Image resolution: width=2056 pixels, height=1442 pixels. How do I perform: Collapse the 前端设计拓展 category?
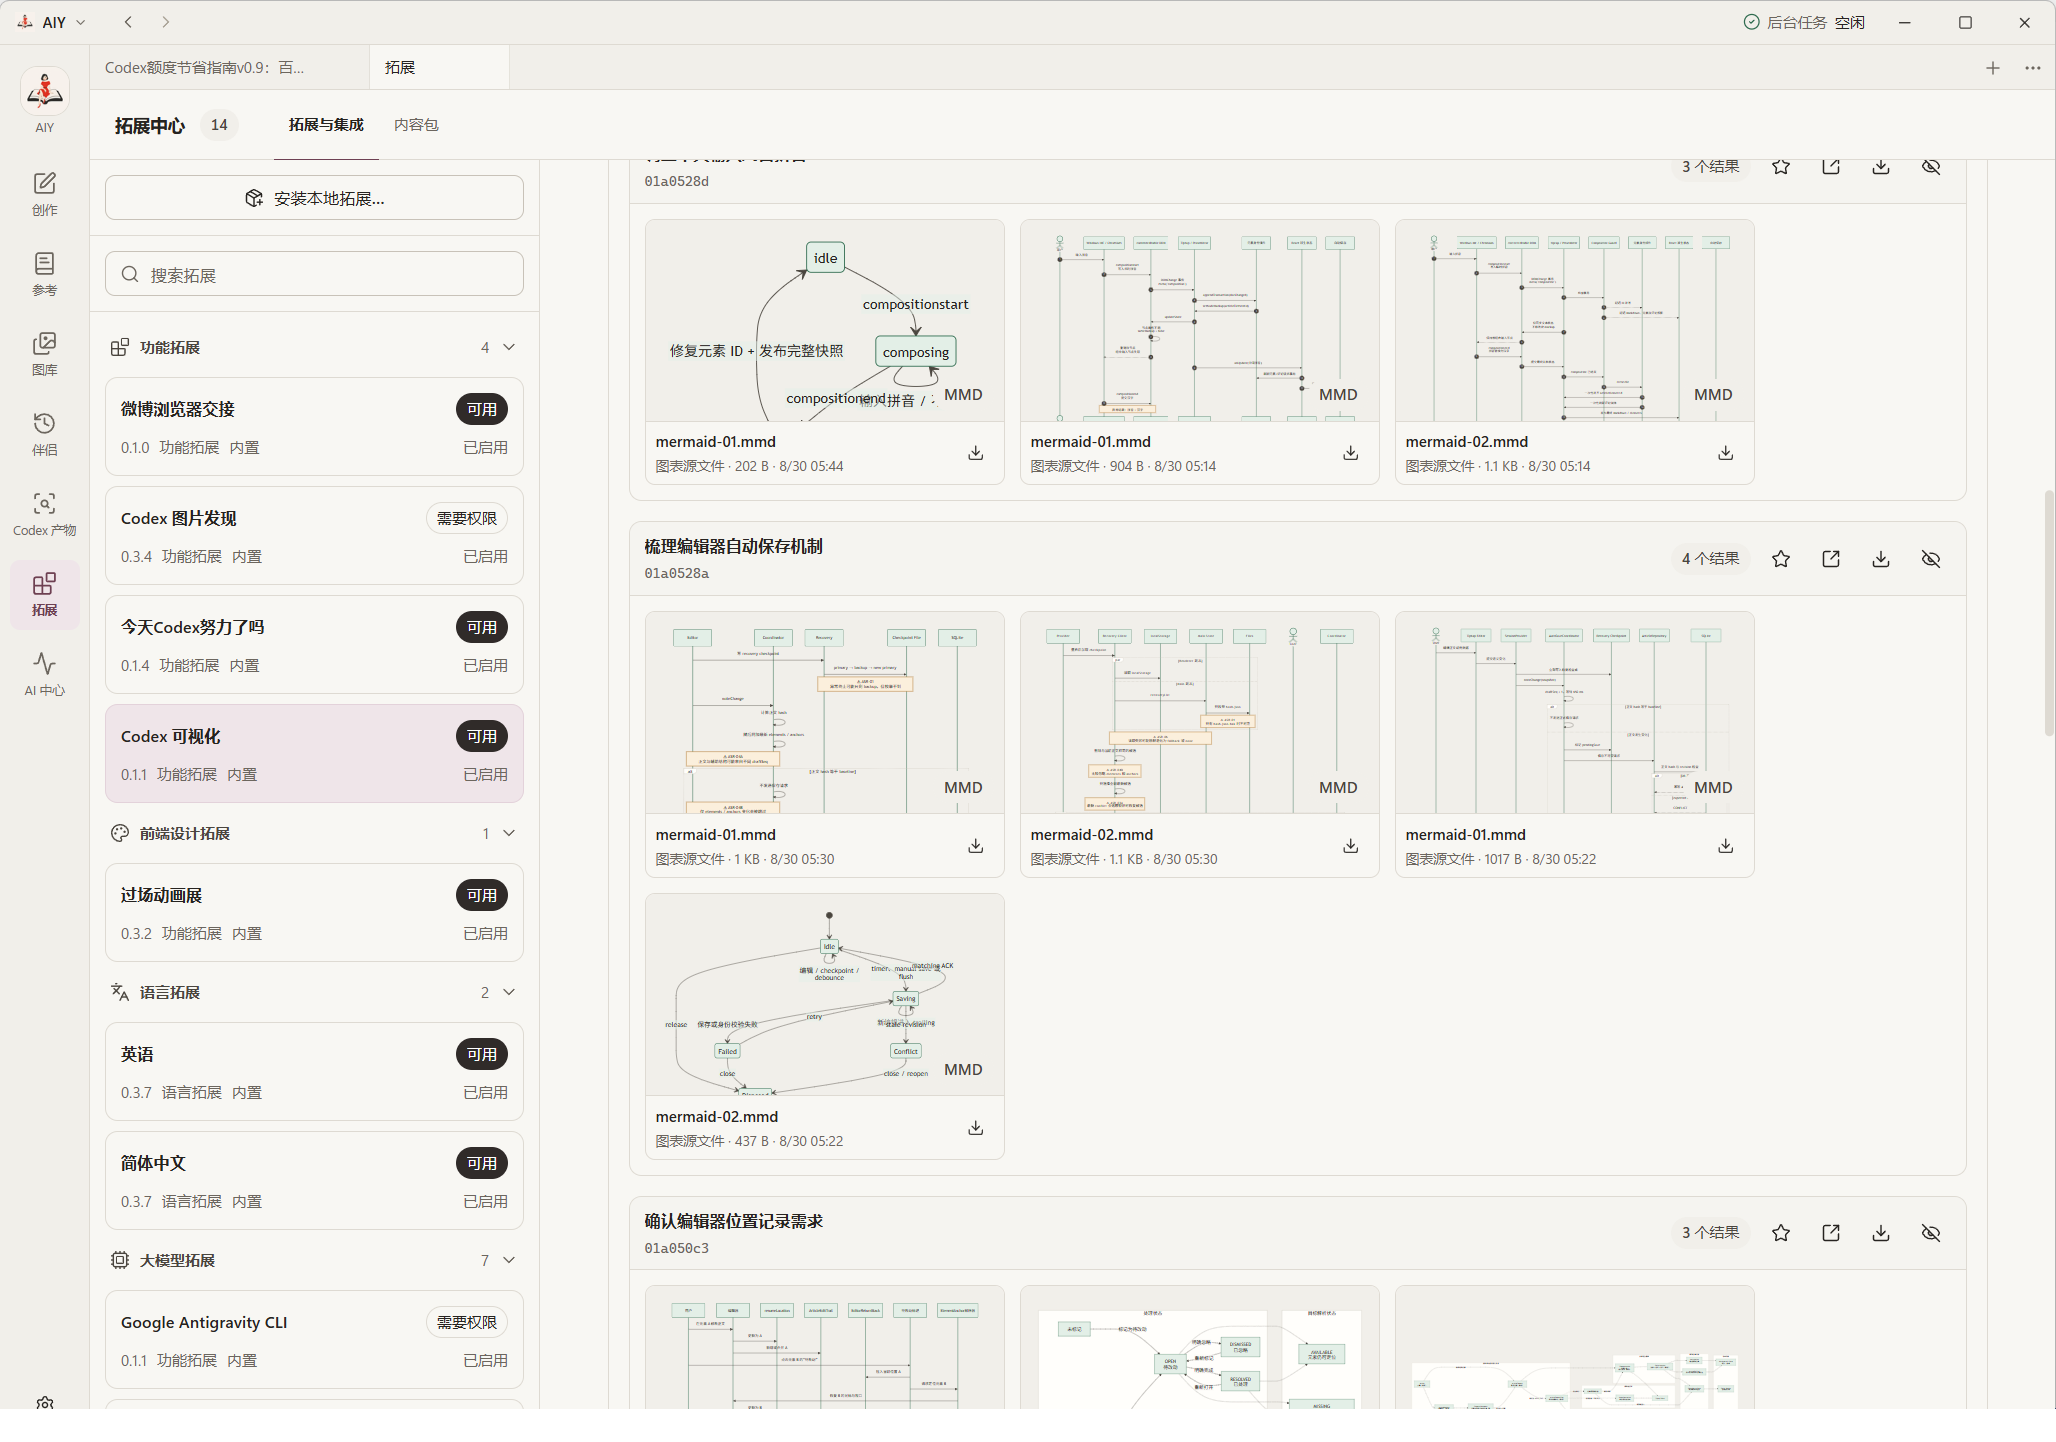(509, 833)
